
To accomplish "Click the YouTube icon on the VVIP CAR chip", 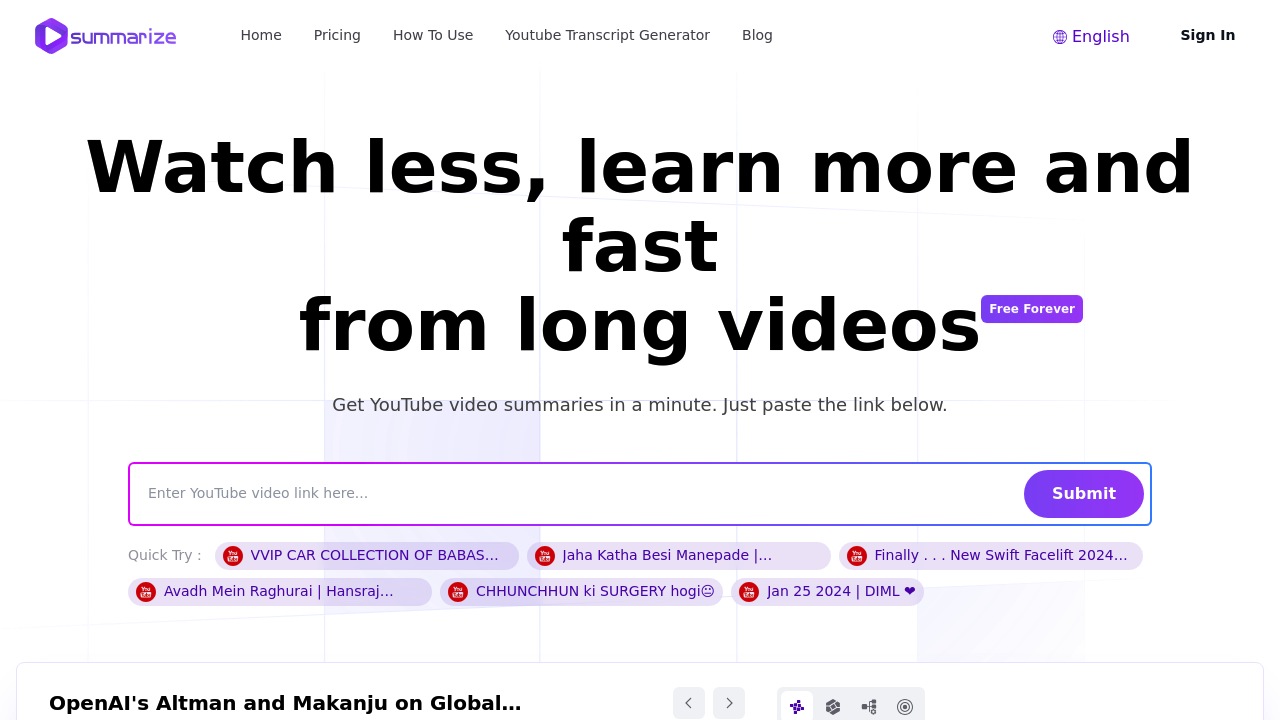I will [x=232, y=555].
